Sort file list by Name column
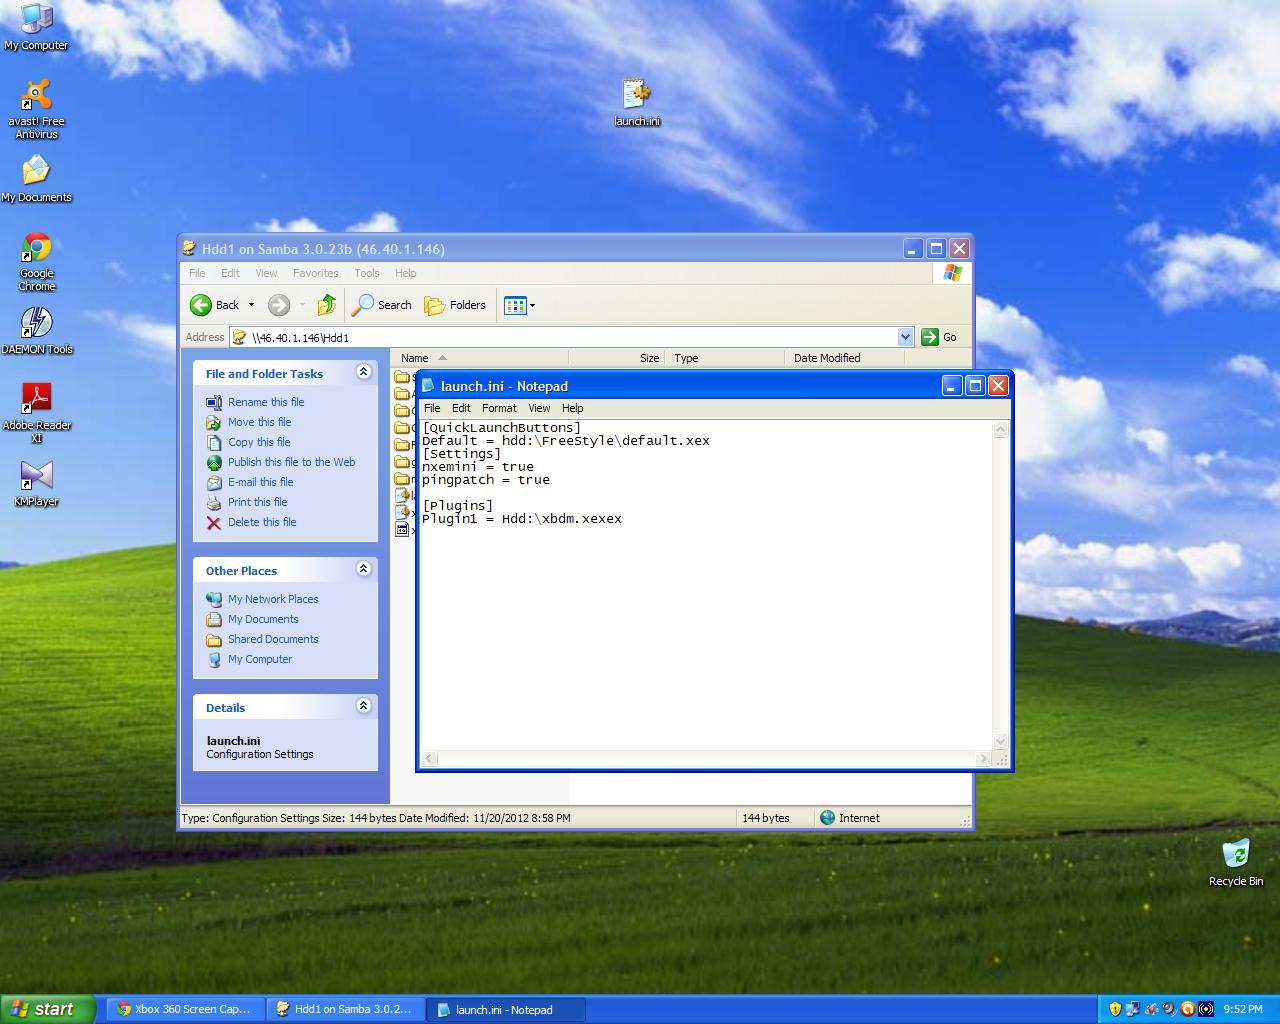Image resolution: width=1280 pixels, height=1024 pixels. coord(479,358)
